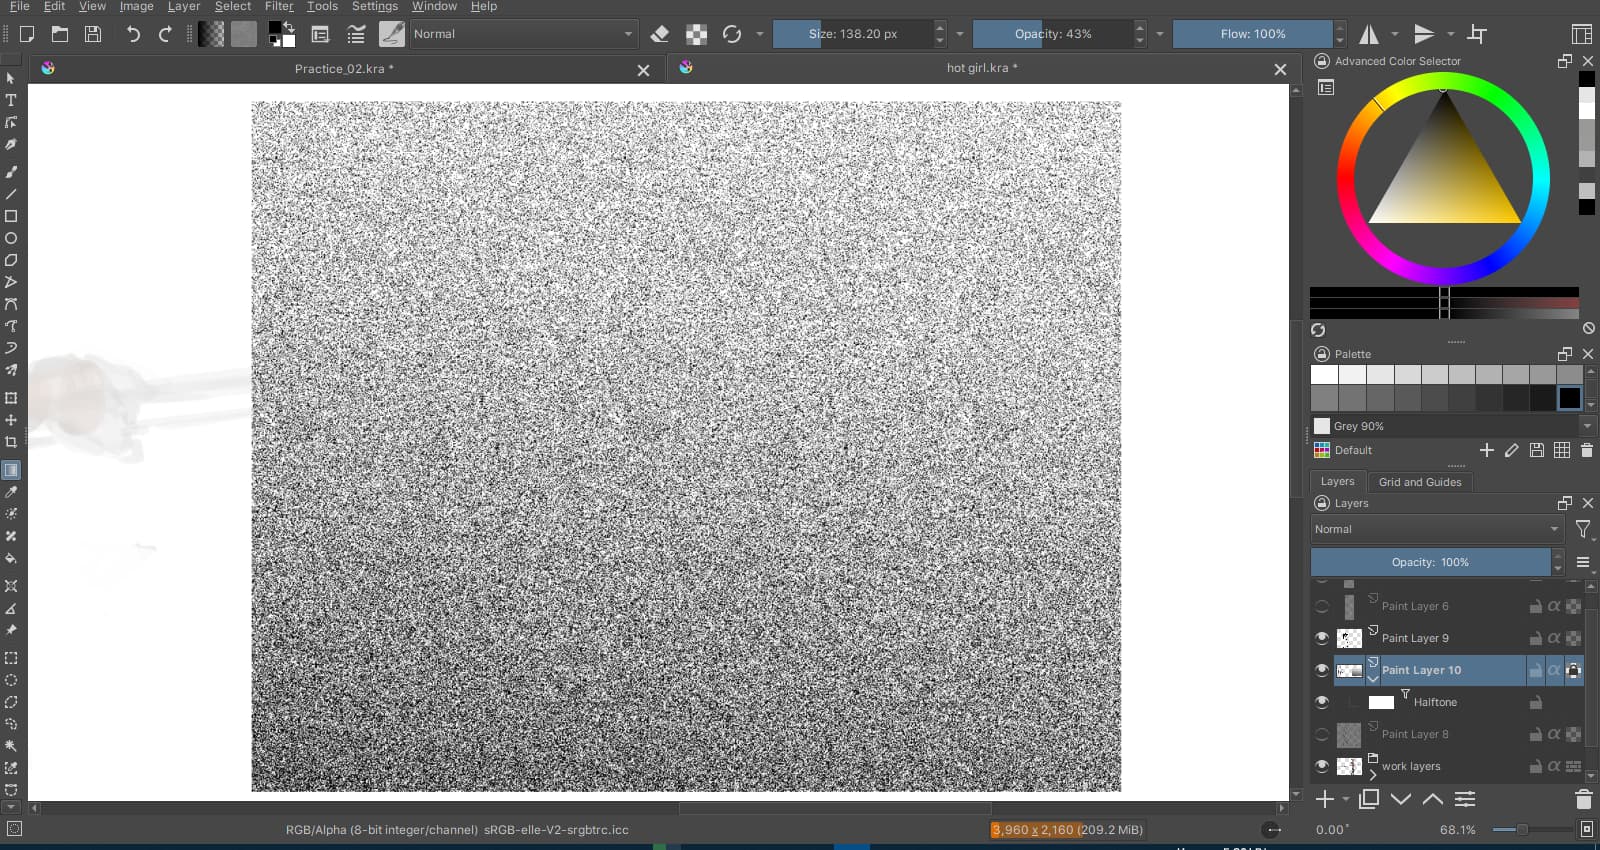Viewport: 1600px width, 850px height.
Task: Toggle visibility of the Halftone filter mask
Action: click(x=1322, y=702)
